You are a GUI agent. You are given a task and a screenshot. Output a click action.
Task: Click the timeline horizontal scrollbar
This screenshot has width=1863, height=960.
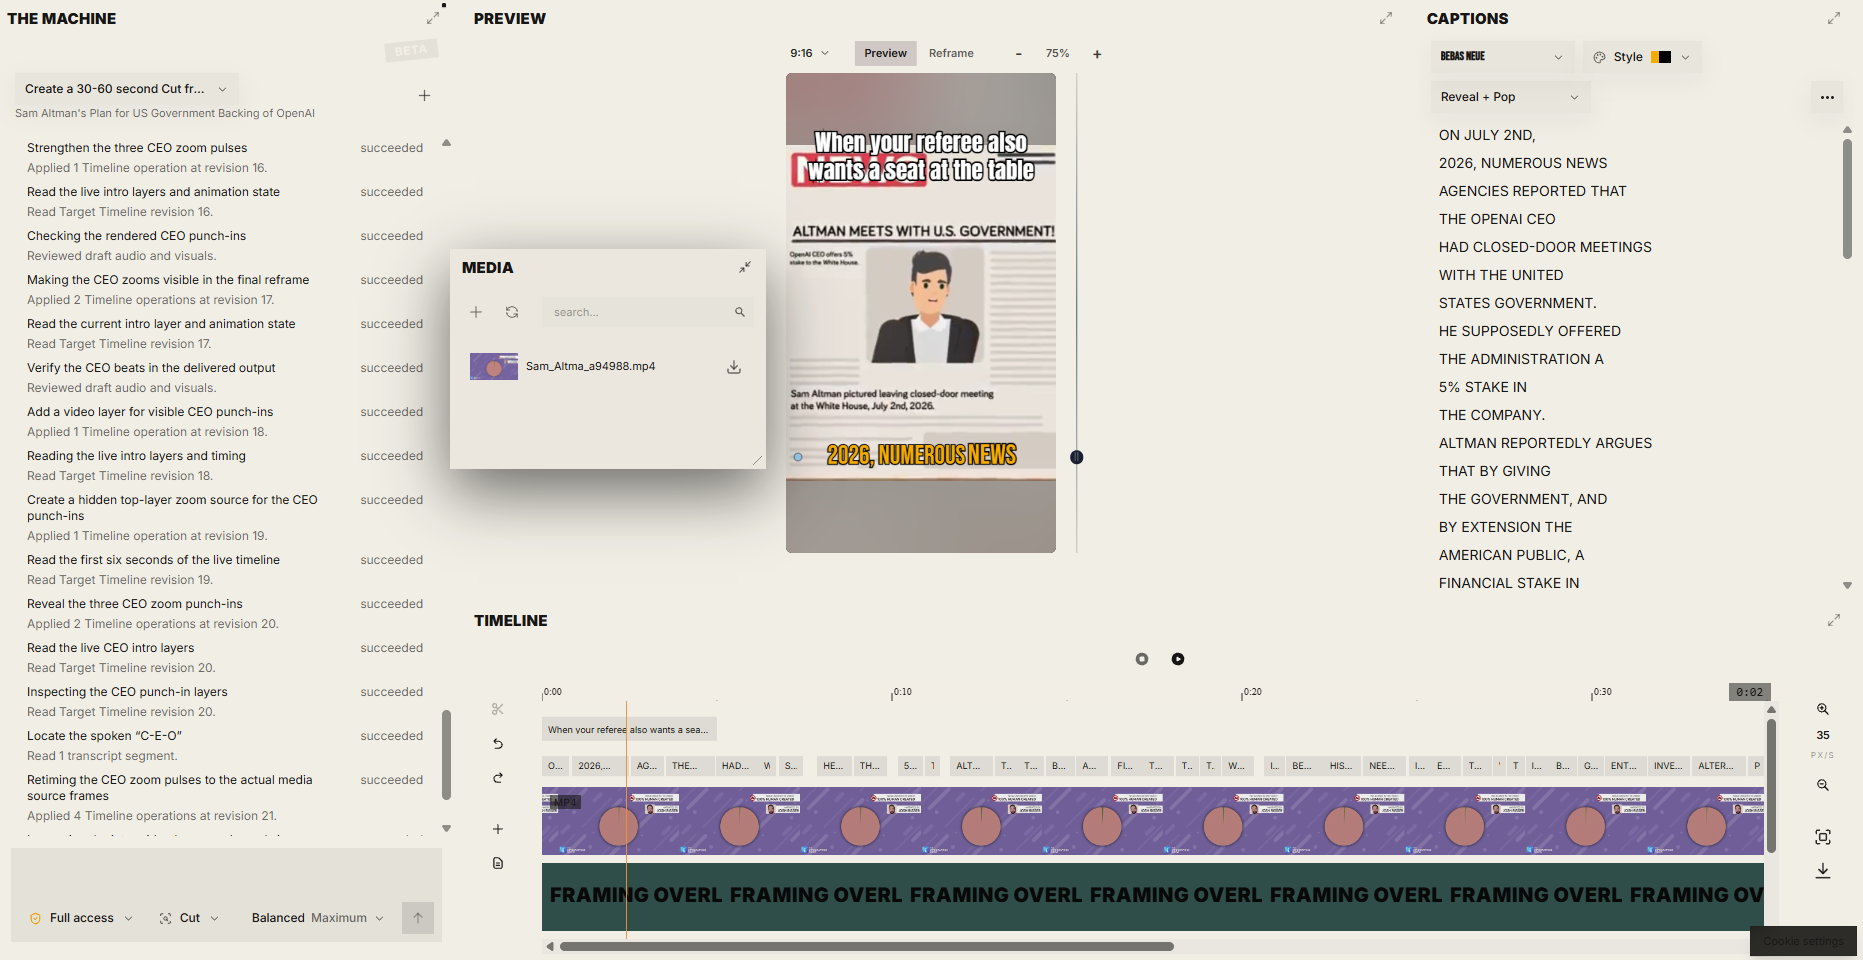(866, 946)
